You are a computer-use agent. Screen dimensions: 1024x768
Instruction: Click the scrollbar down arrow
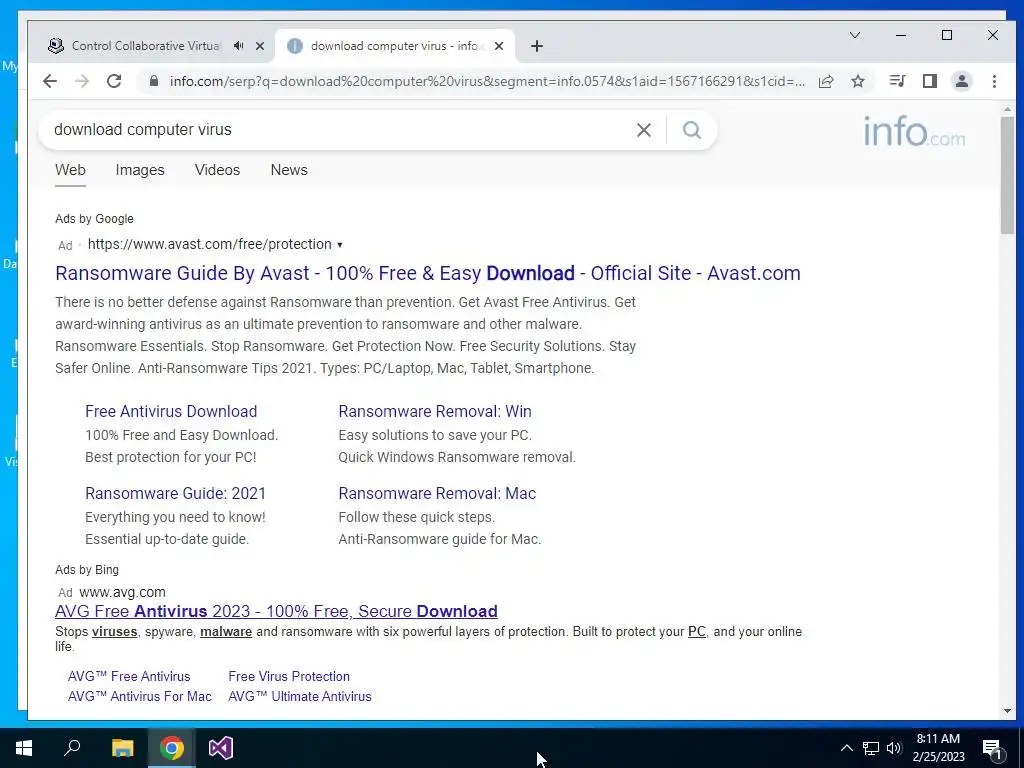[1007, 711]
